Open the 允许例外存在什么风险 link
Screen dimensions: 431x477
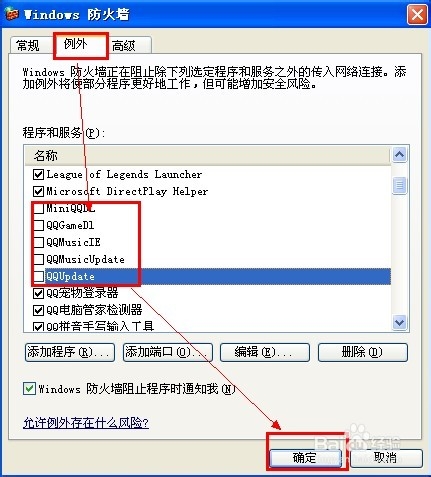tap(86, 423)
